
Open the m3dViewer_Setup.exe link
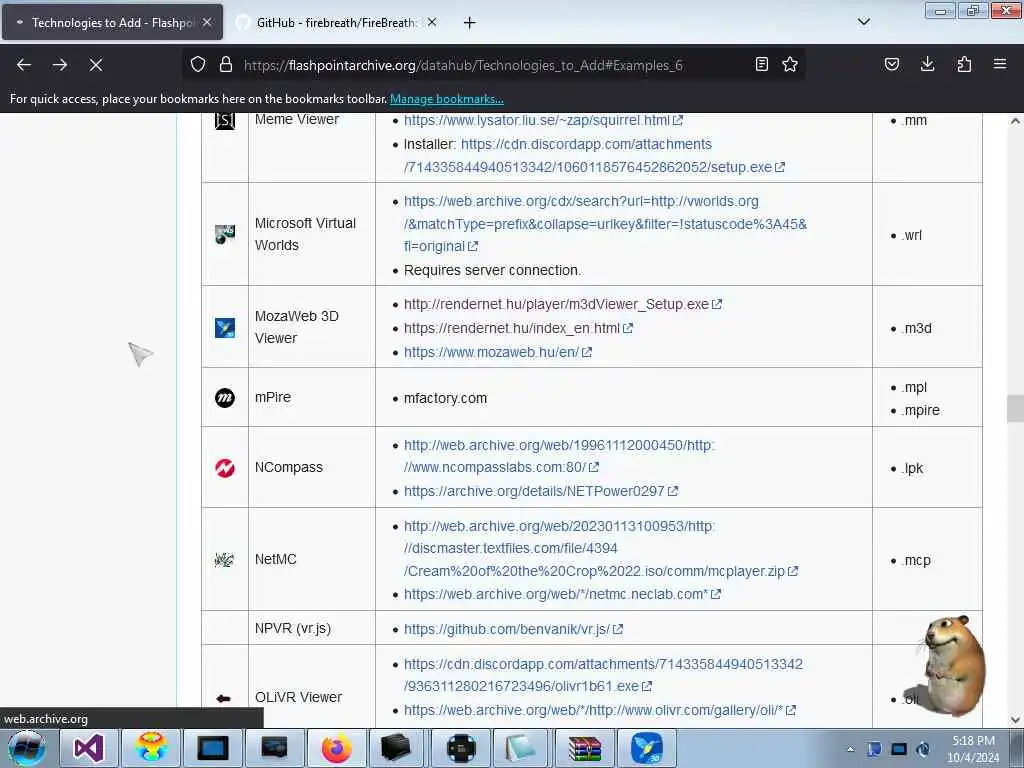tap(562, 304)
